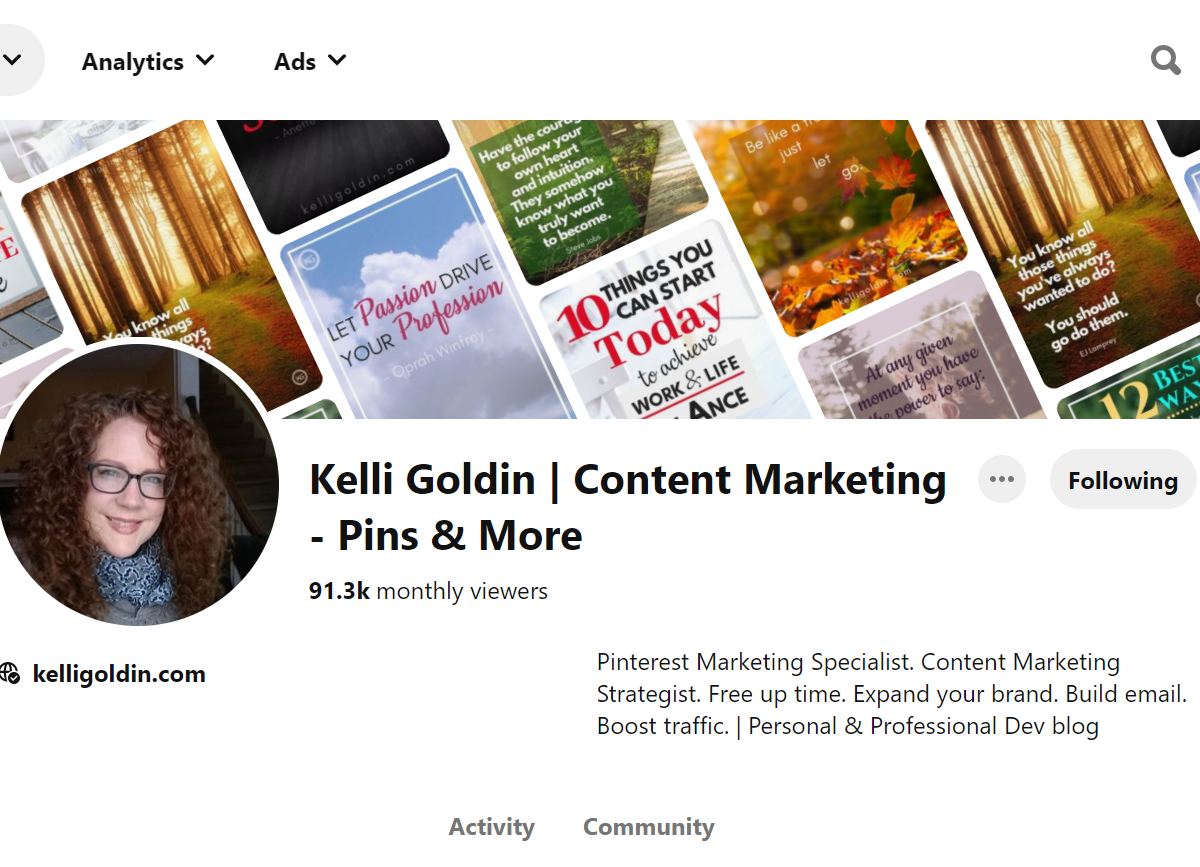This screenshot has height=867, width=1200.
Task: Switch to the Community tab
Action: tap(648, 827)
